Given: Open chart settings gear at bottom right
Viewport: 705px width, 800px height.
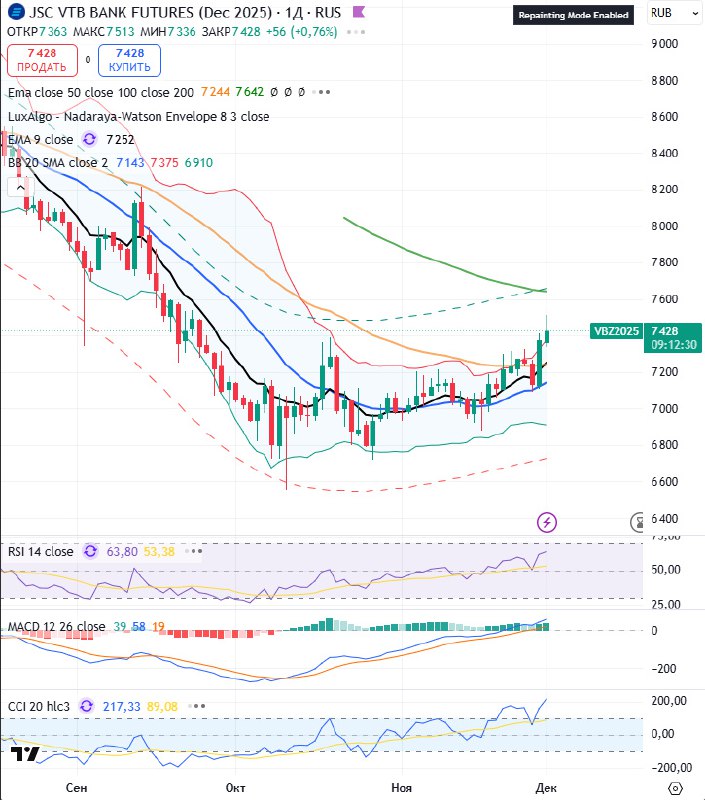Looking at the screenshot, I should pos(677,788).
